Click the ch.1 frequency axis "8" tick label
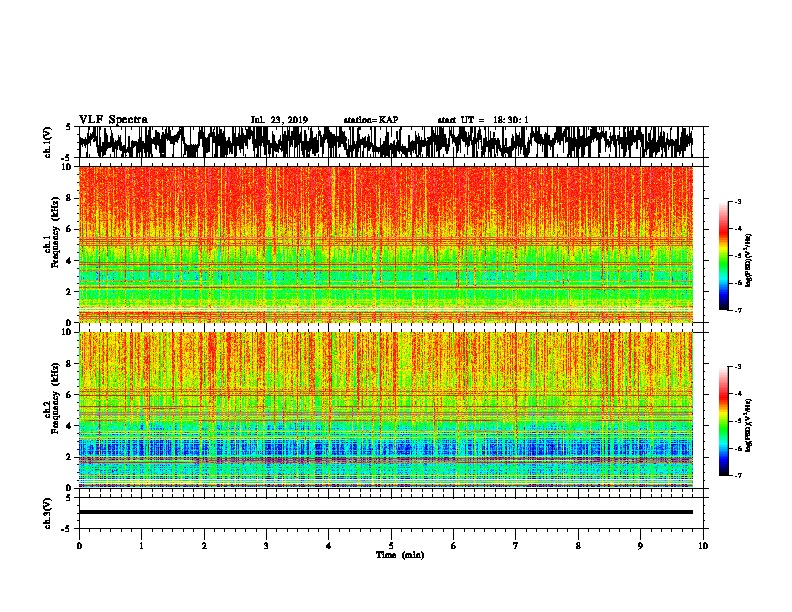The image size is (792, 612). point(69,198)
